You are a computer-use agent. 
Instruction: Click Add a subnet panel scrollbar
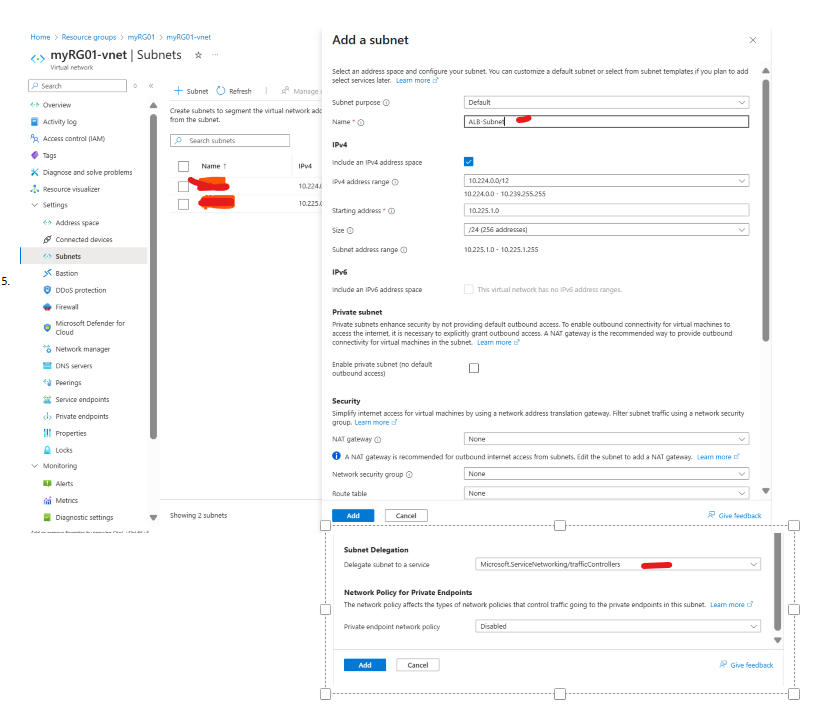tap(765, 210)
